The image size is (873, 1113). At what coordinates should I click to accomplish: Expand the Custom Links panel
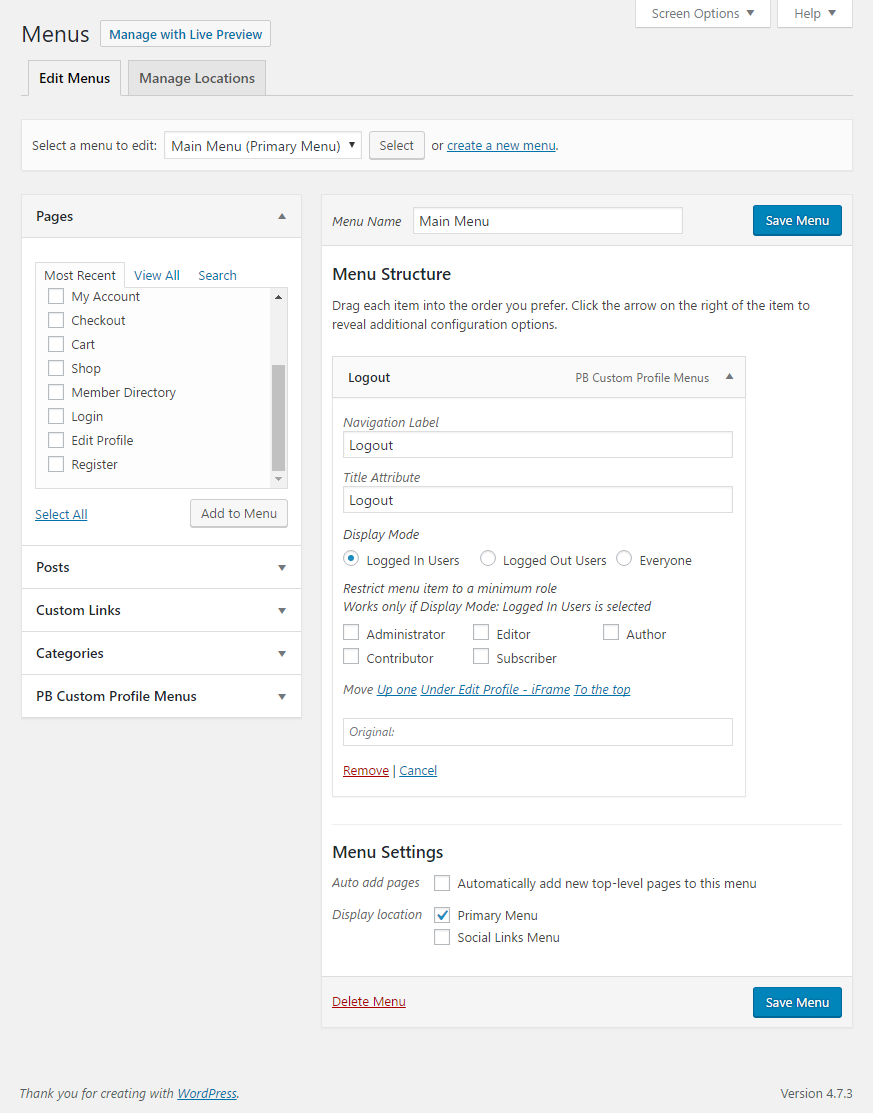pos(282,611)
